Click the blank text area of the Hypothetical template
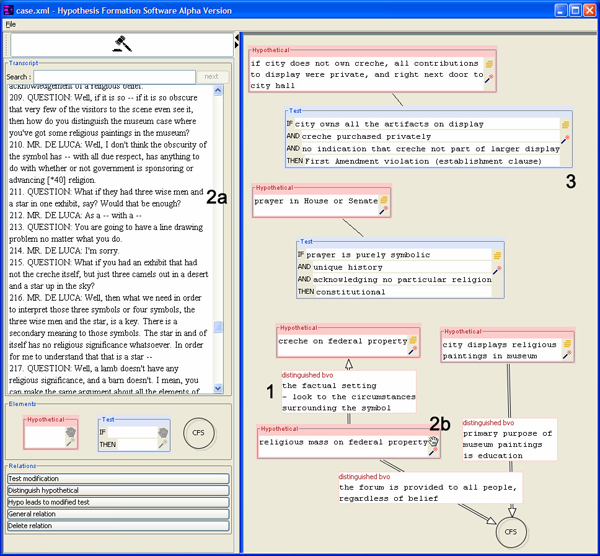 pyautogui.click(x=45, y=437)
